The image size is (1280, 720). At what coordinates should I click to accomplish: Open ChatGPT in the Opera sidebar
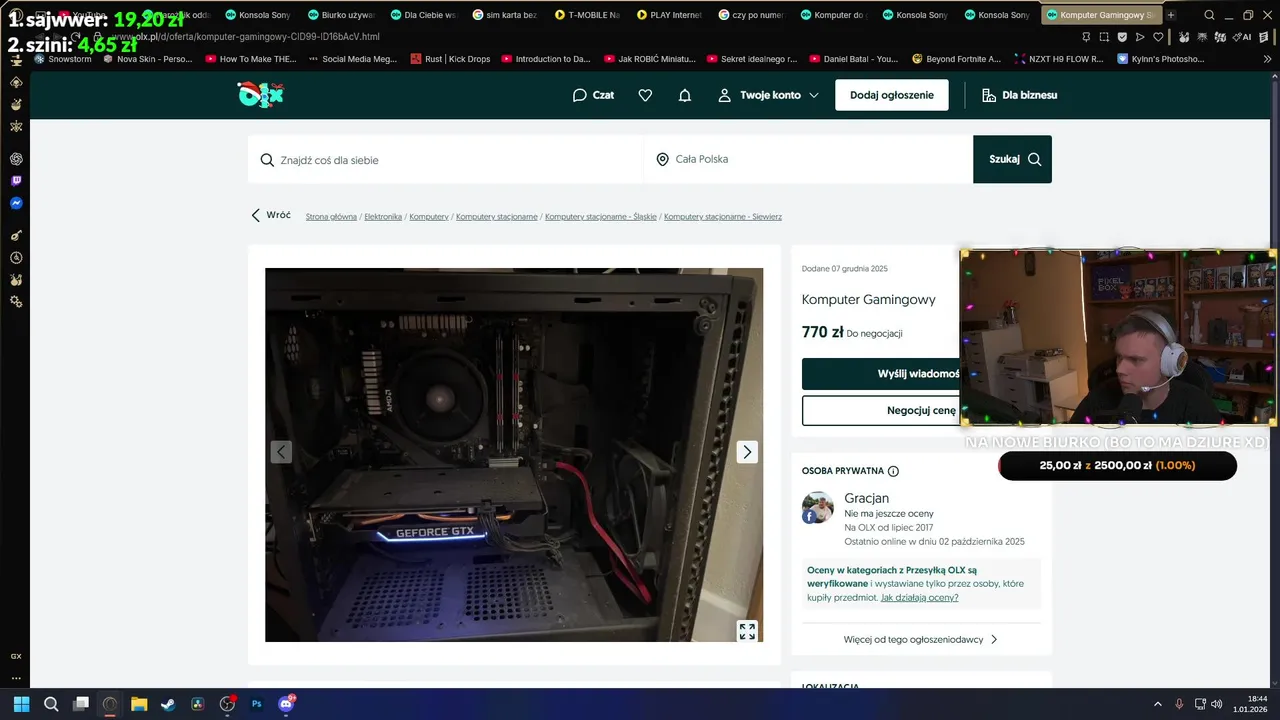pyautogui.click(x=16, y=159)
